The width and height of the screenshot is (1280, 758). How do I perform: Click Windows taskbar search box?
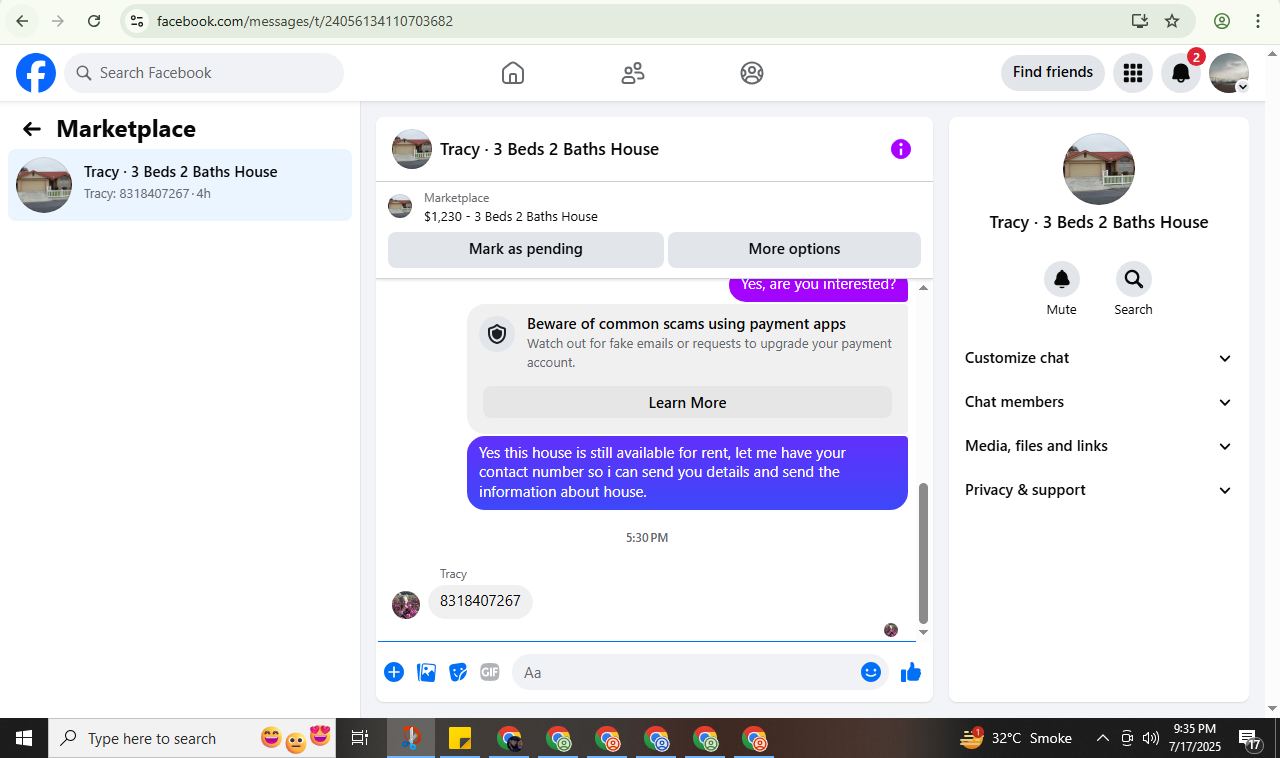click(193, 738)
